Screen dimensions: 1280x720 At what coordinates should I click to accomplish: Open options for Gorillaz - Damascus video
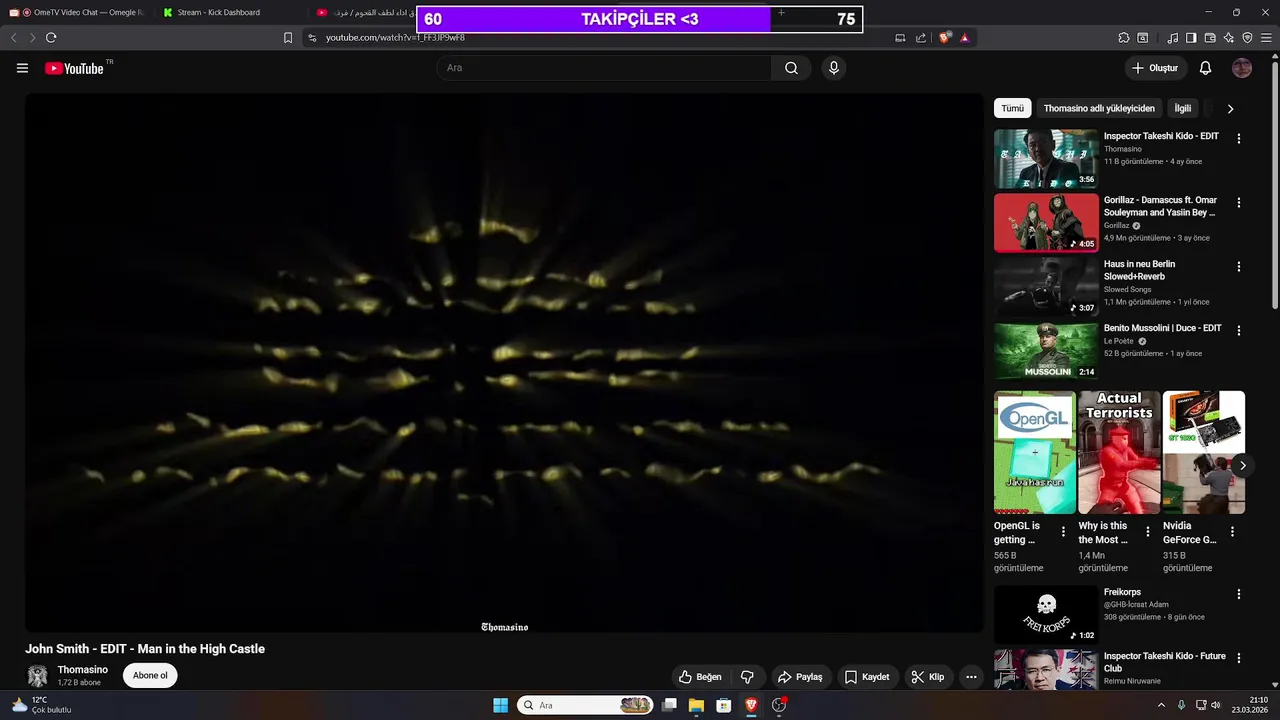(x=1239, y=202)
